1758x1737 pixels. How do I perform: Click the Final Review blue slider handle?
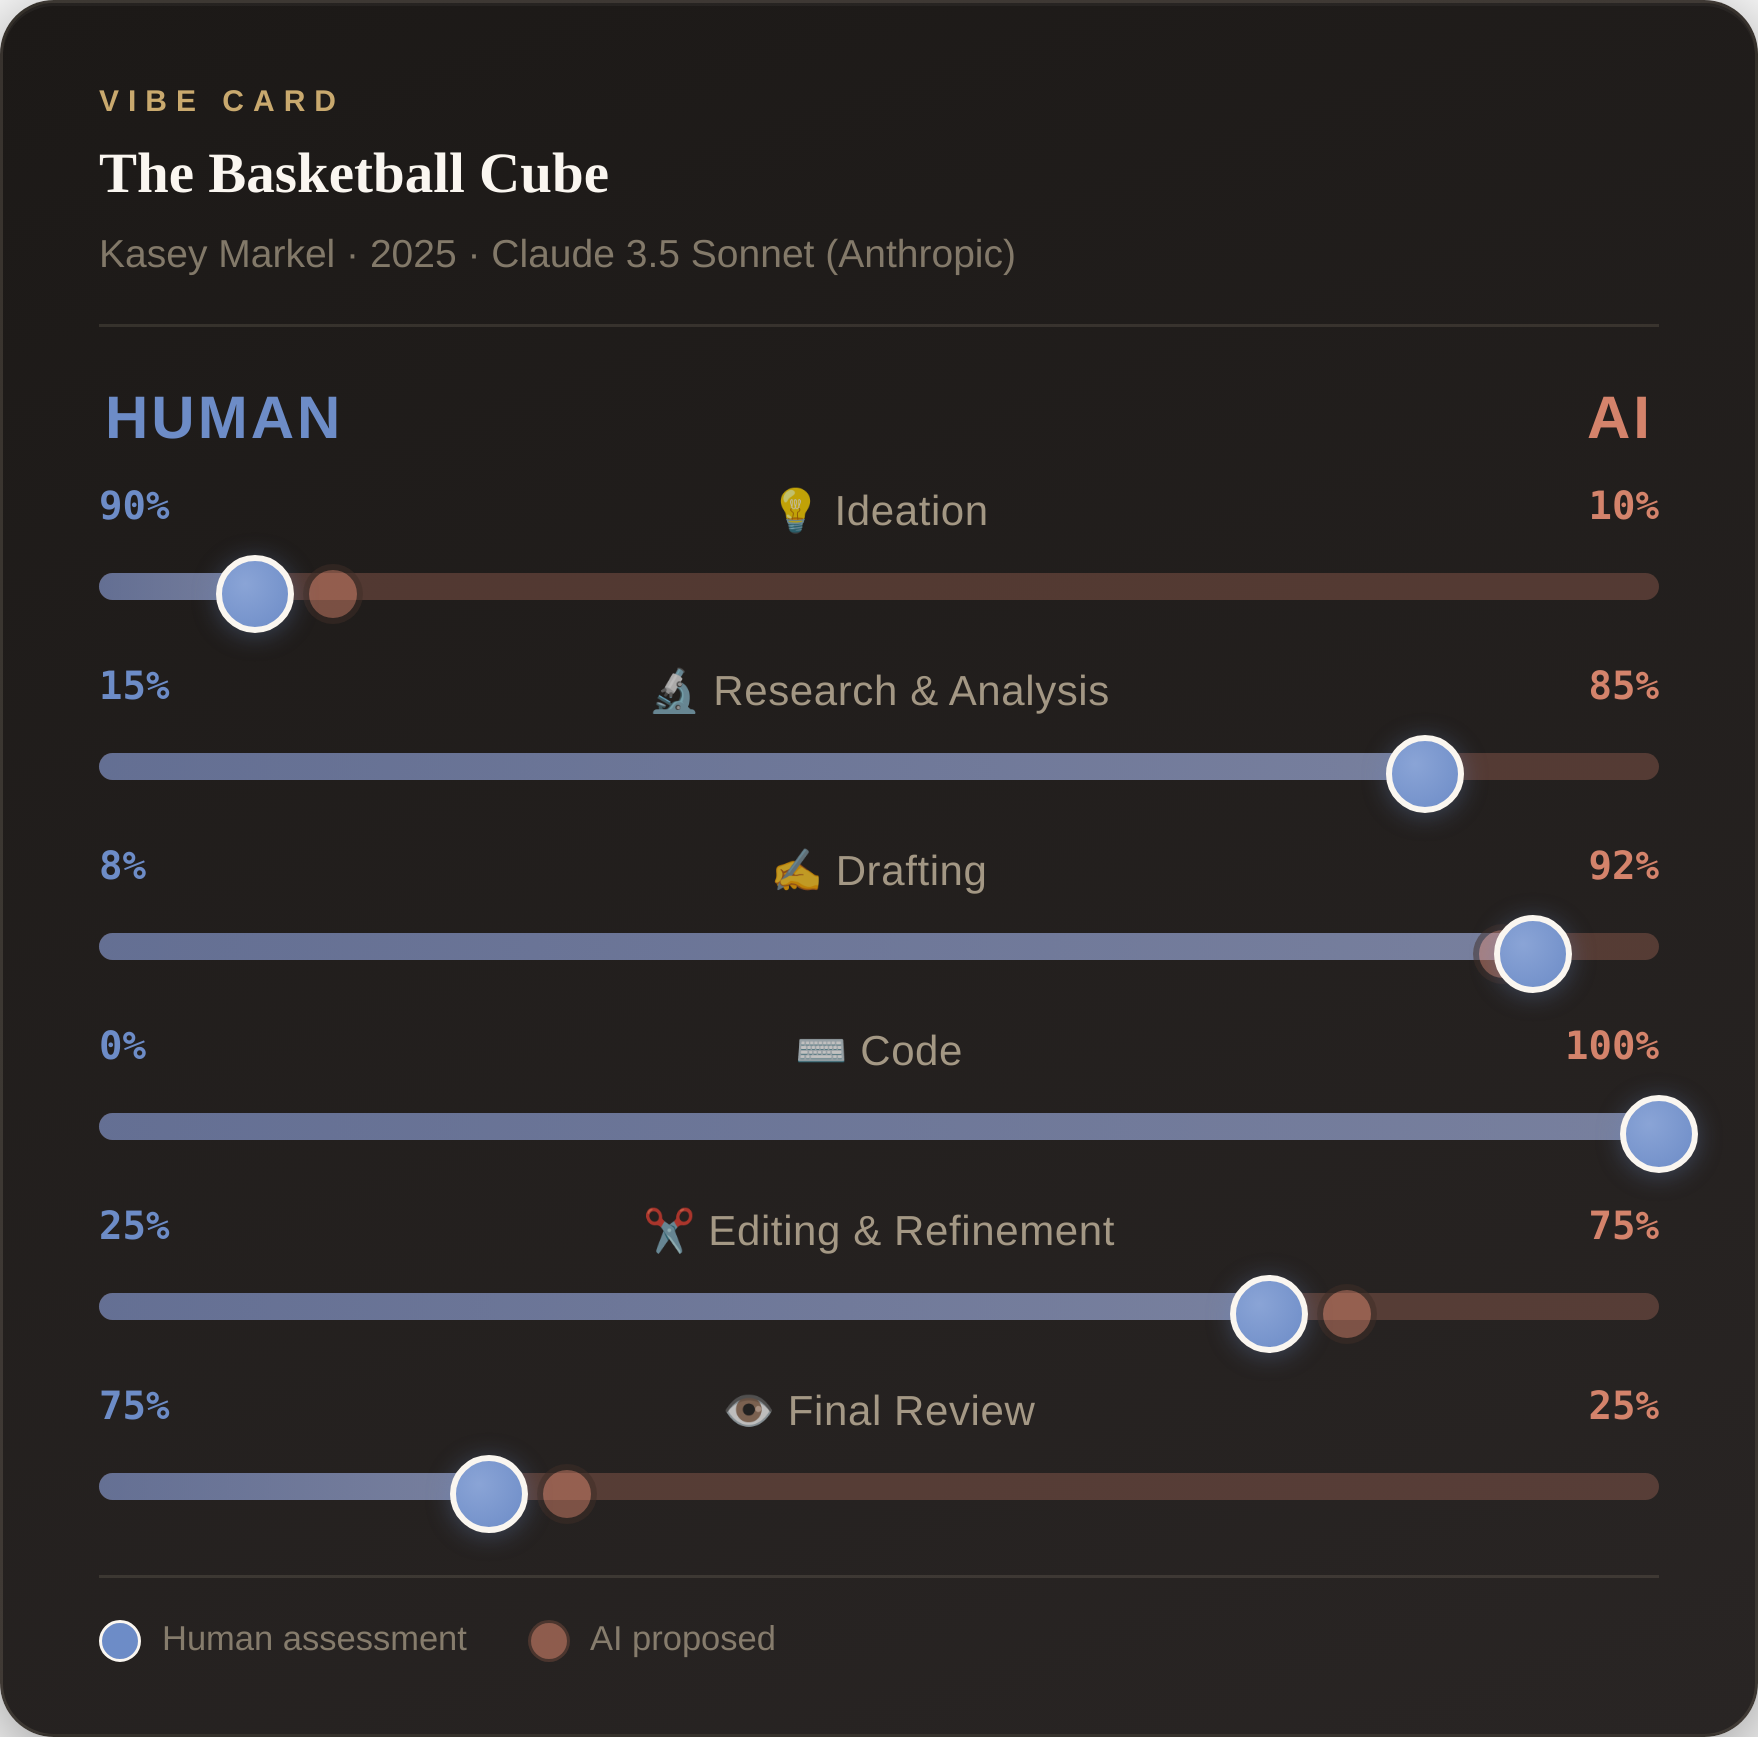pyautogui.click(x=489, y=1494)
